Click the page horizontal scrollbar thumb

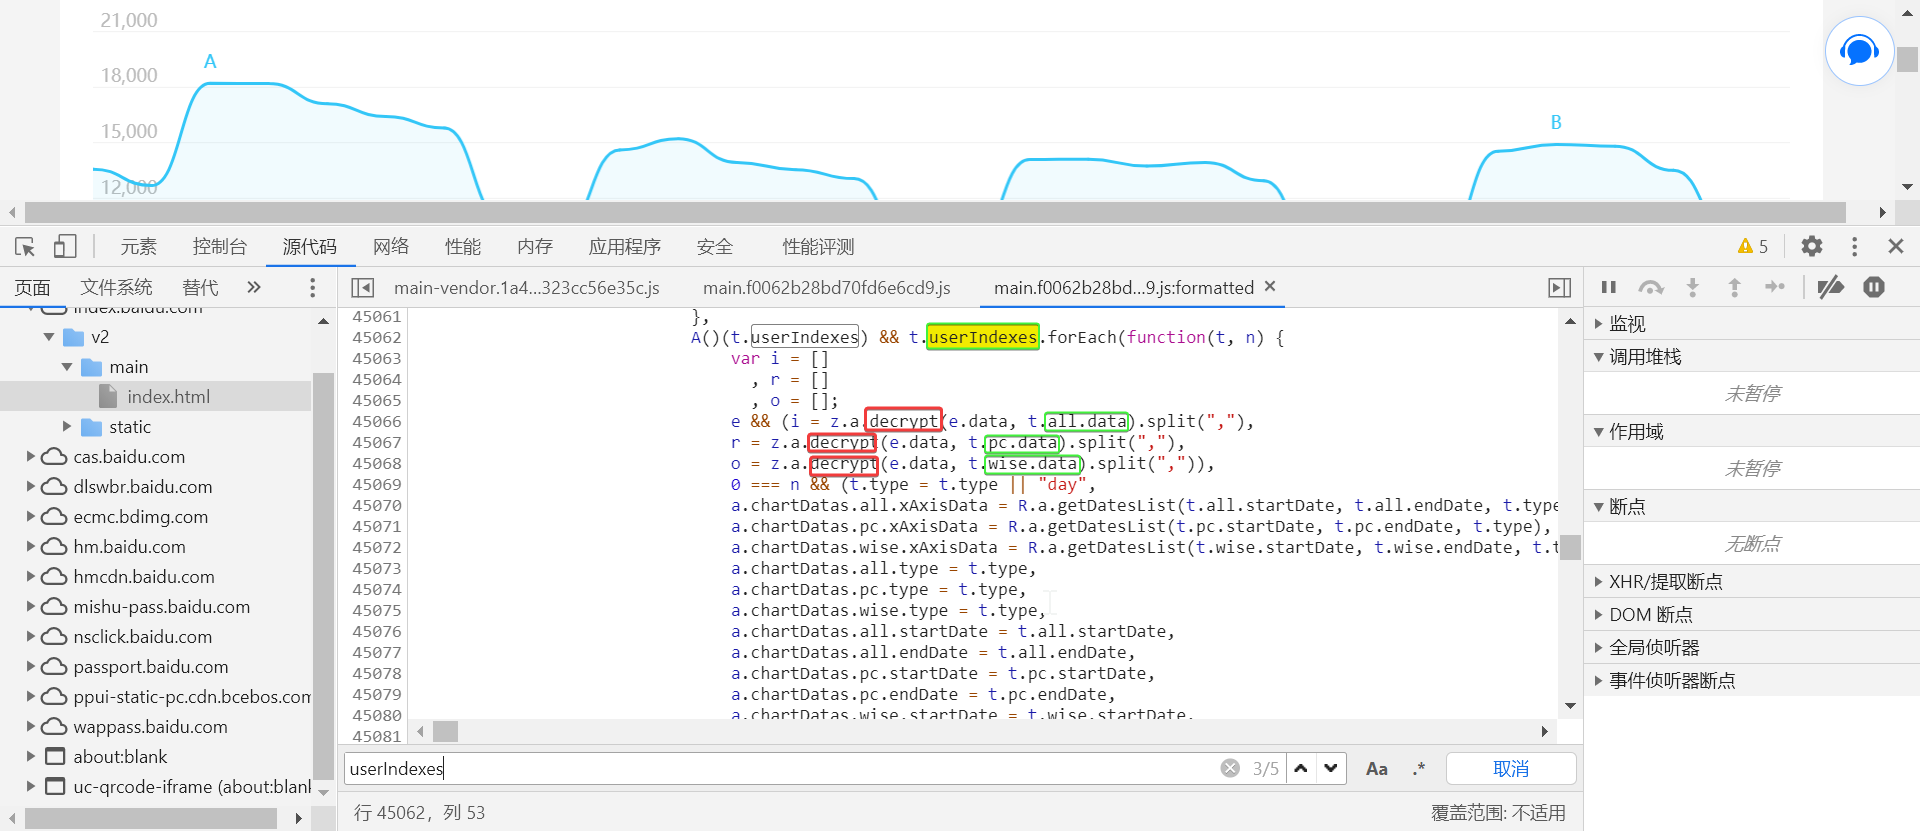[935, 212]
